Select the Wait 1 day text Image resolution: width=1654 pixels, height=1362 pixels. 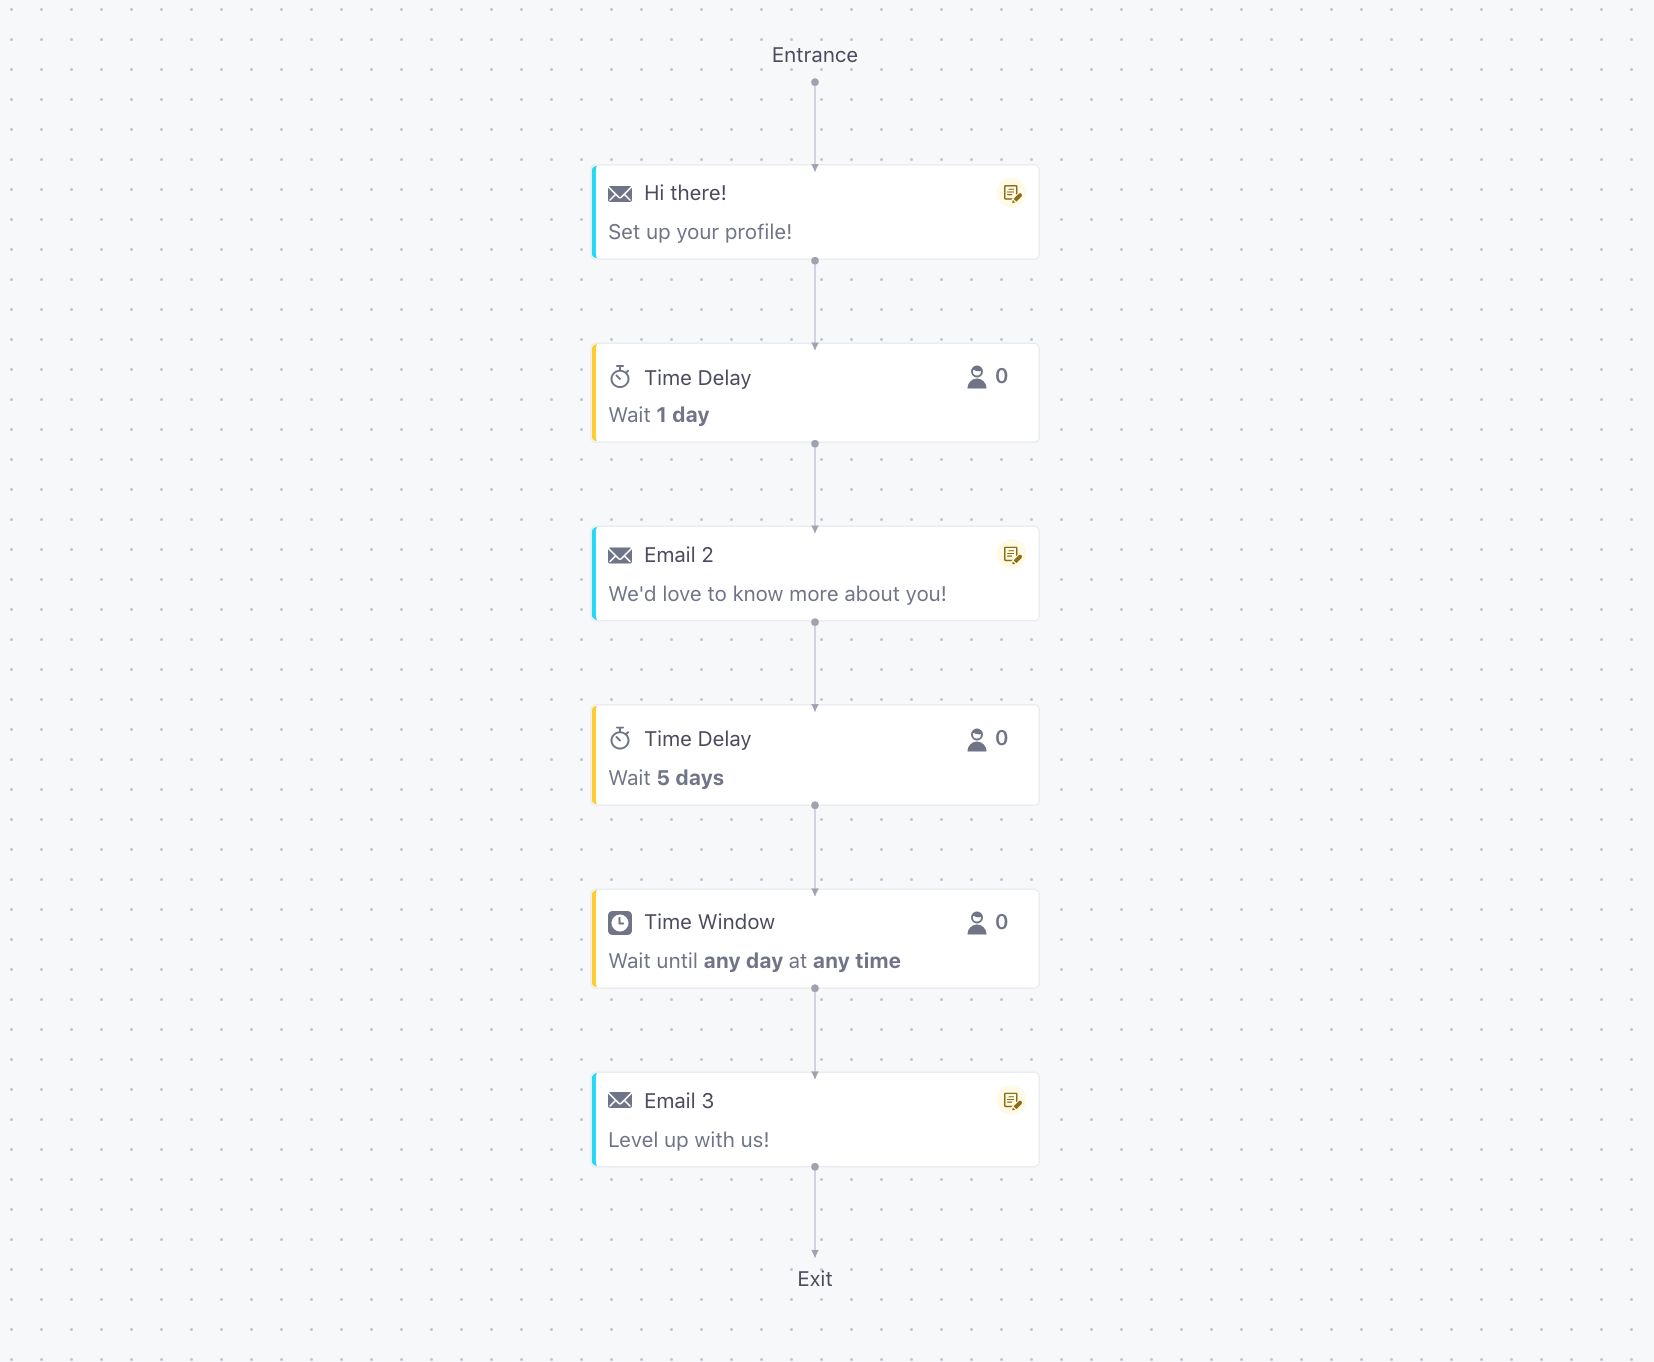[659, 415]
